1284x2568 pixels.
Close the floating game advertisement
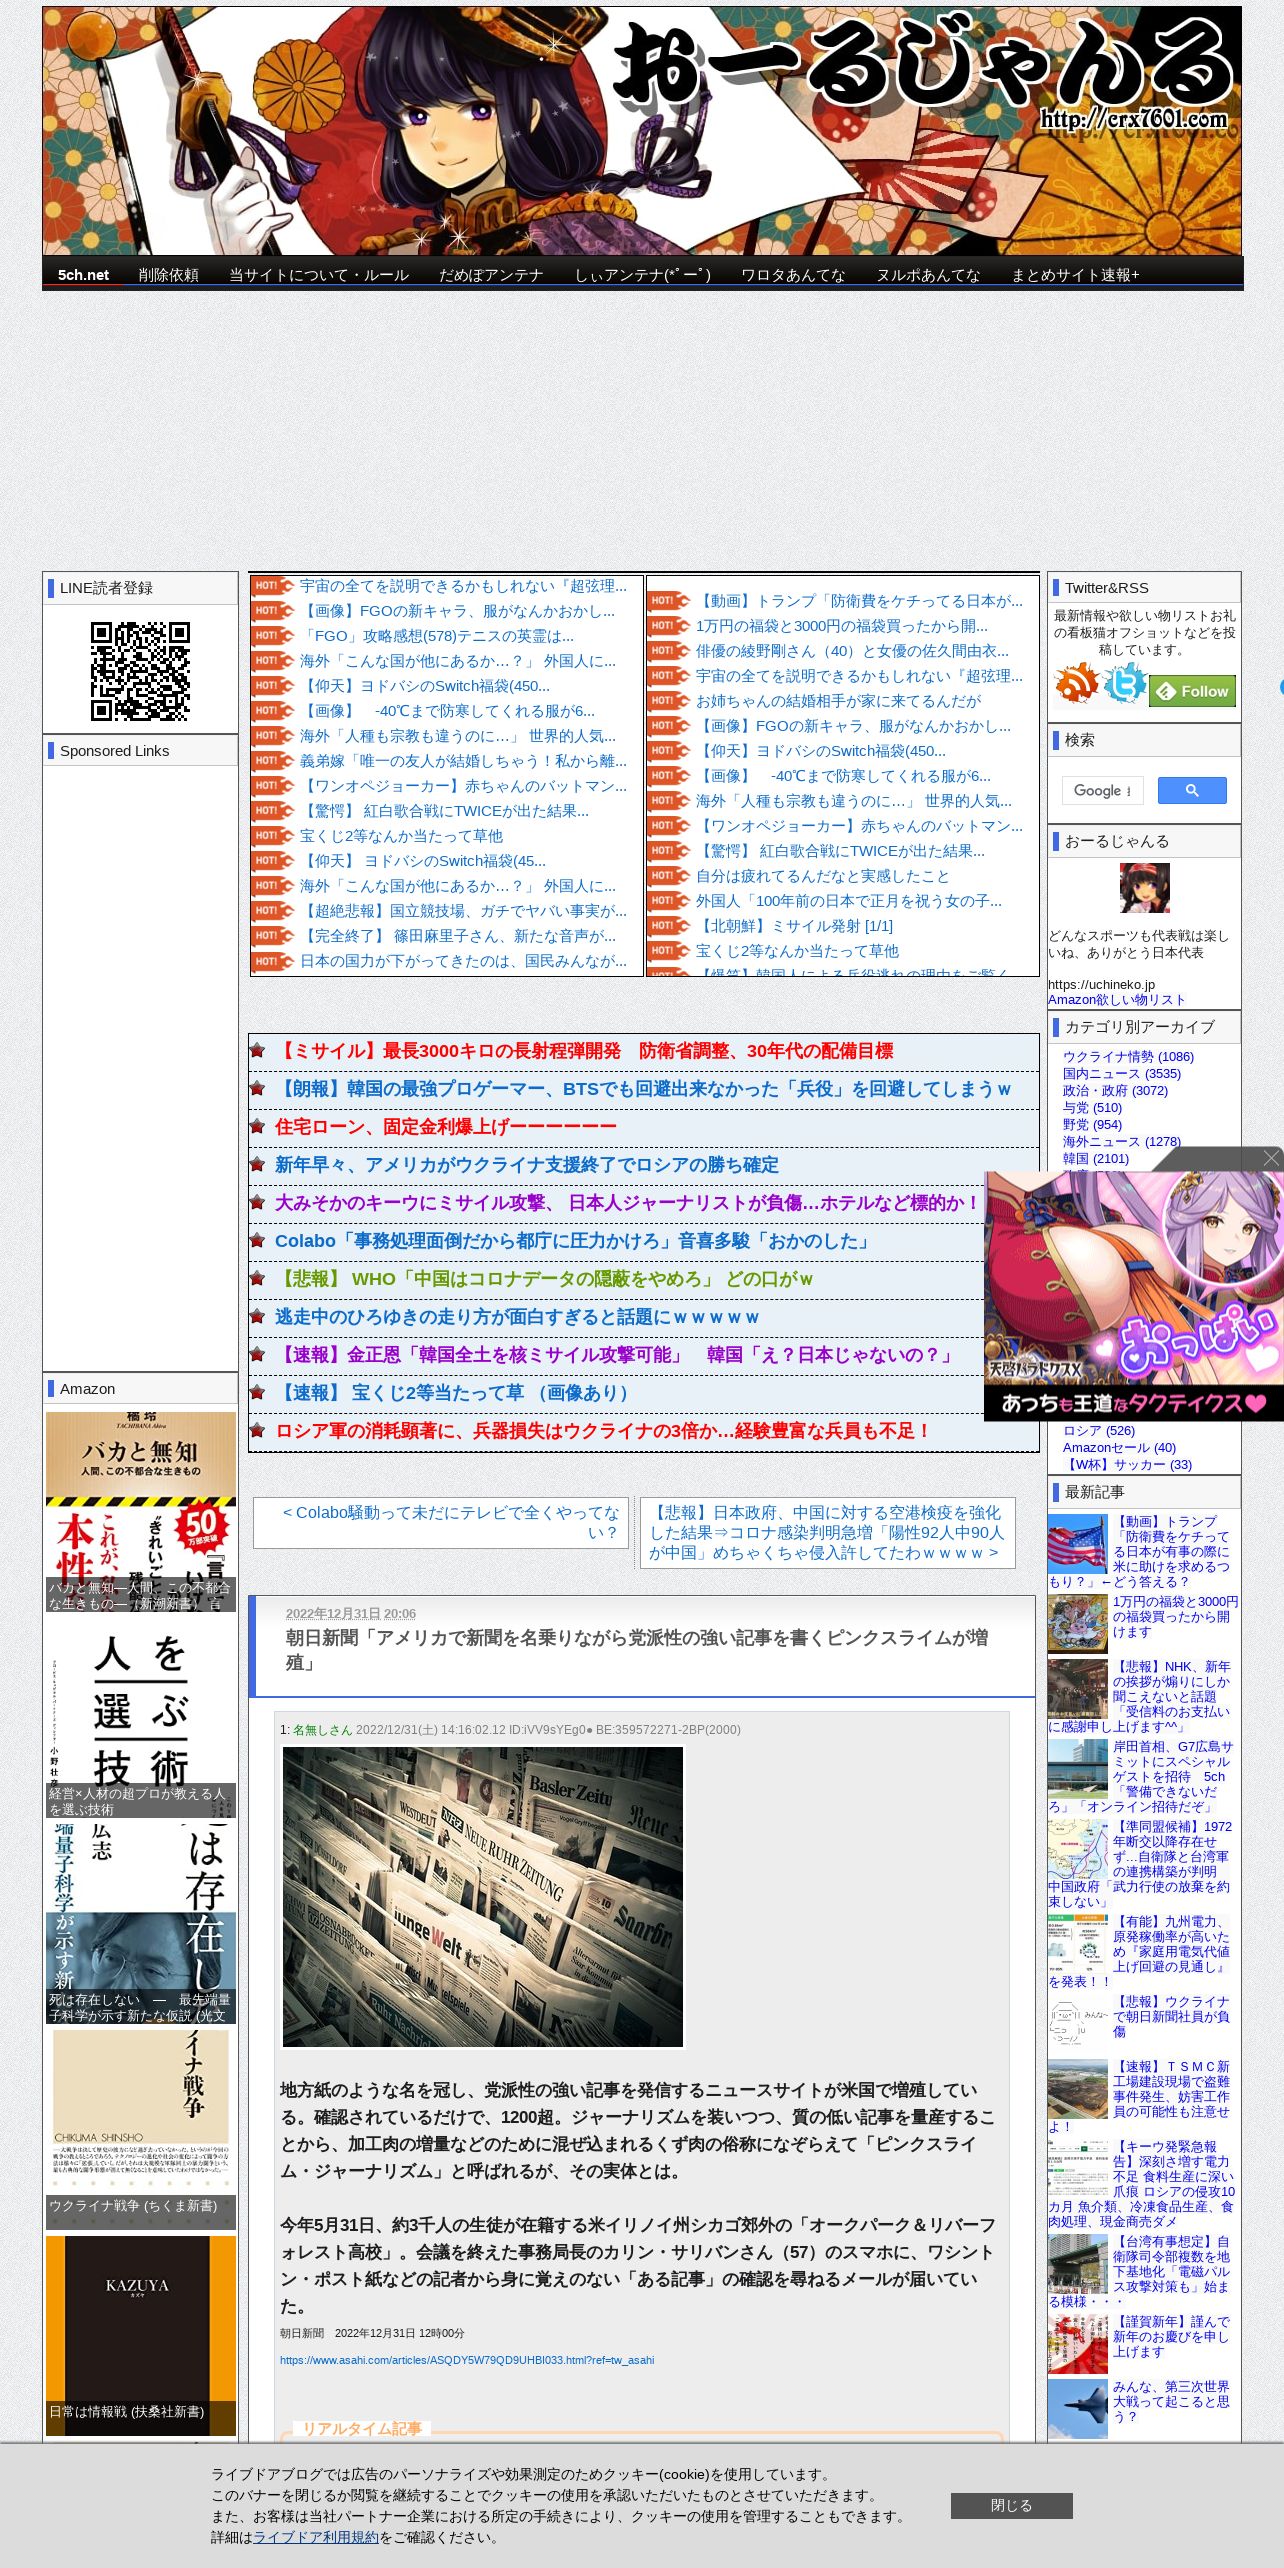(x=1271, y=1158)
